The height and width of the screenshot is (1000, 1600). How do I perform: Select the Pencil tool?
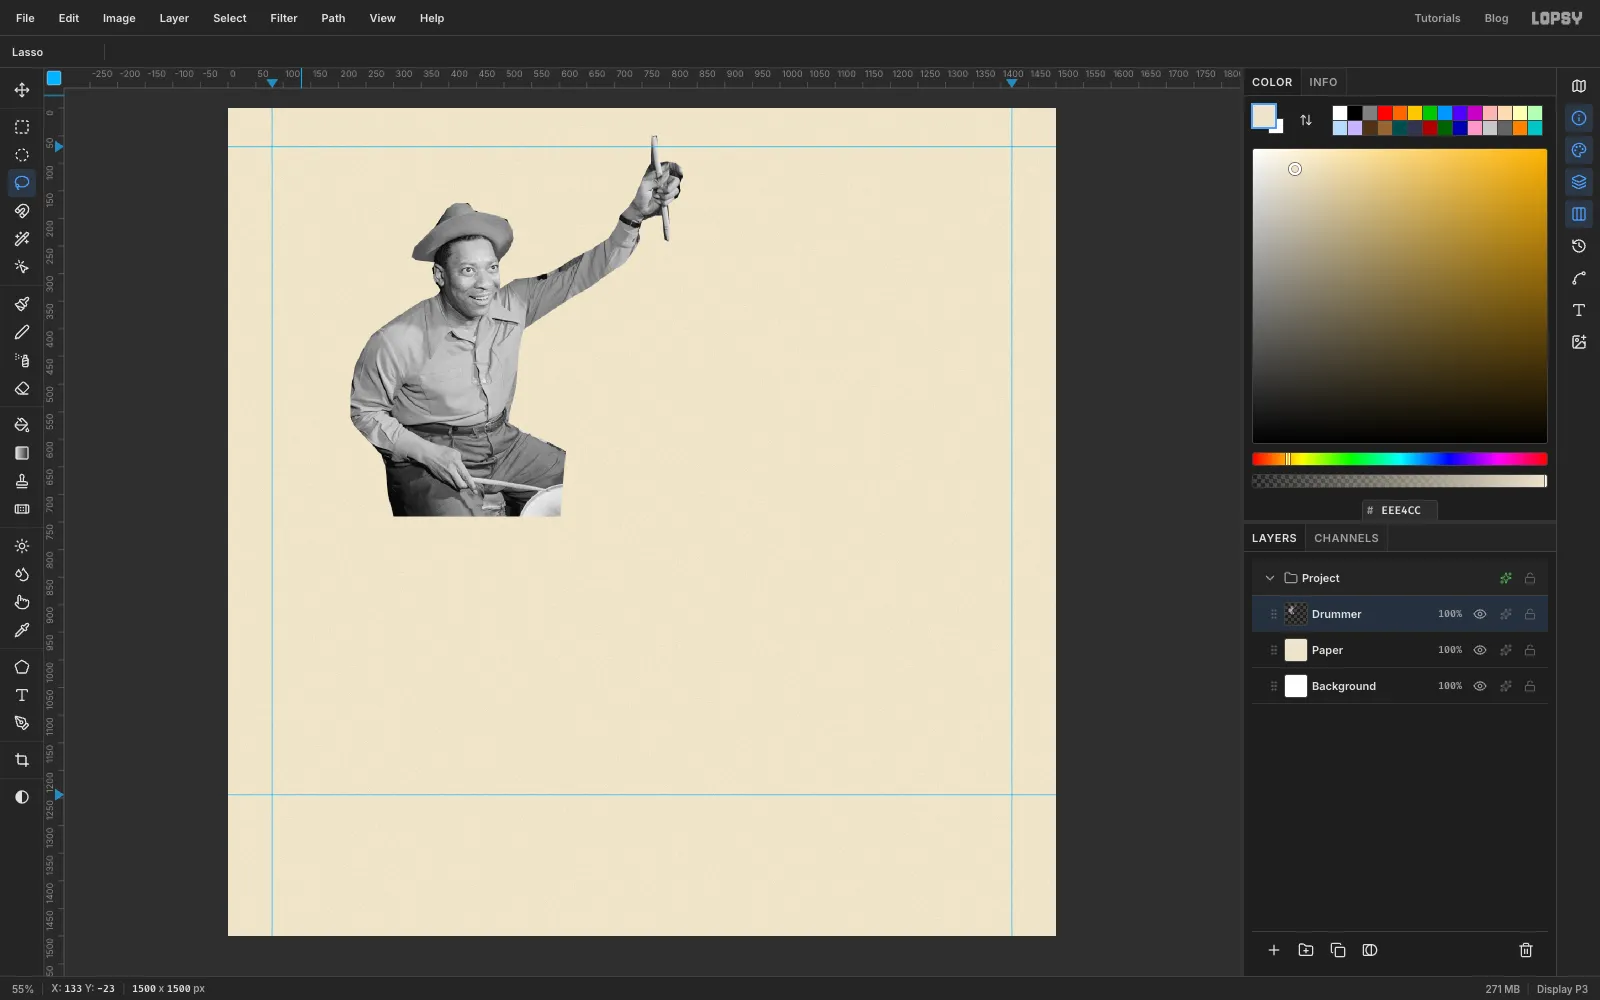(x=22, y=332)
